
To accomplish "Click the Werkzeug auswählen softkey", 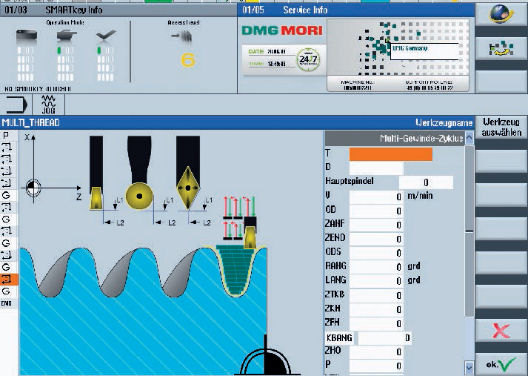I will (501, 127).
